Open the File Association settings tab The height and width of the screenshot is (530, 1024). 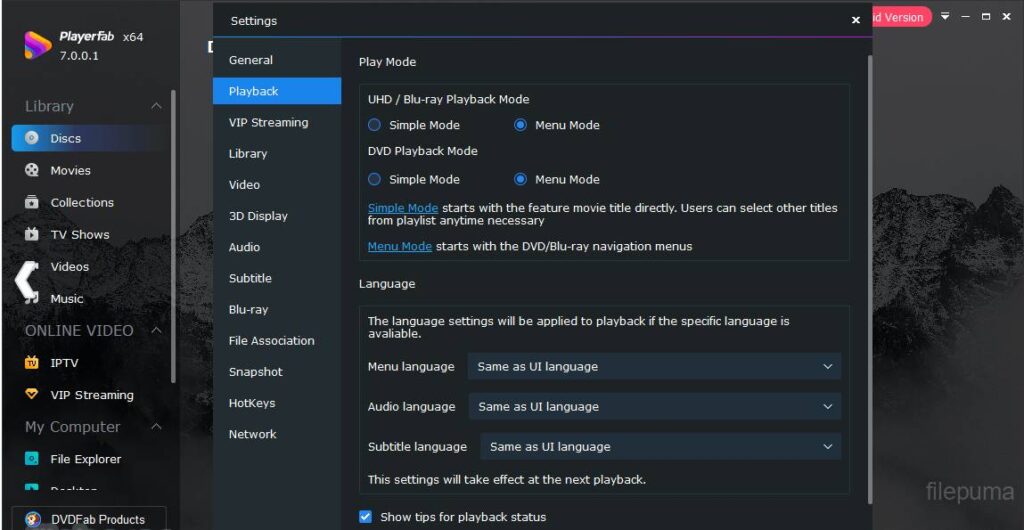pyautogui.click(x=277, y=341)
